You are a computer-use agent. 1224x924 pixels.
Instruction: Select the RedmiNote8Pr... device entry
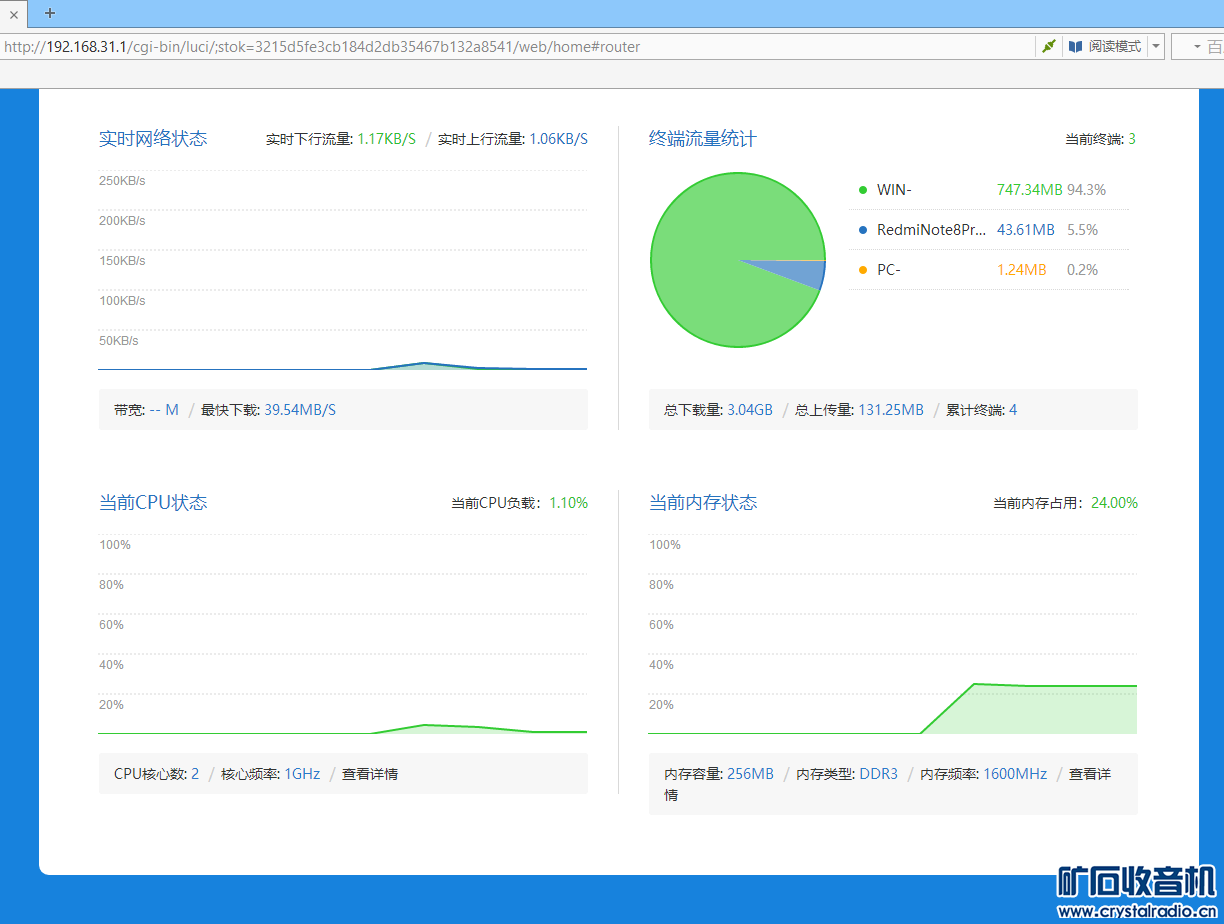point(931,230)
